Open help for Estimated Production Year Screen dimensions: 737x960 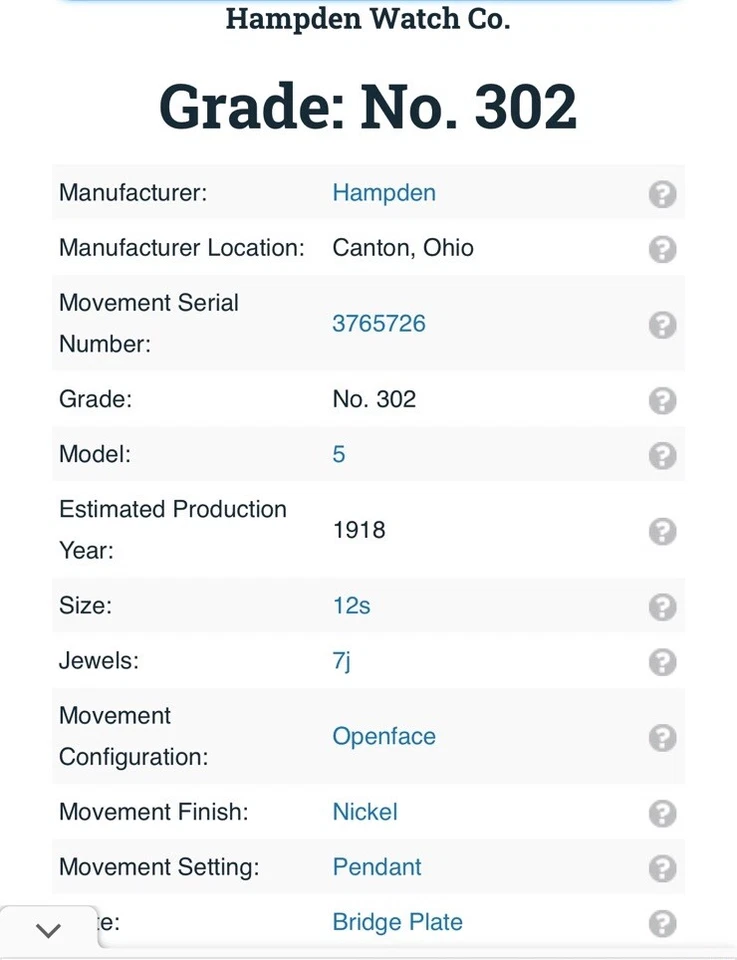click(x=662, y=530)
